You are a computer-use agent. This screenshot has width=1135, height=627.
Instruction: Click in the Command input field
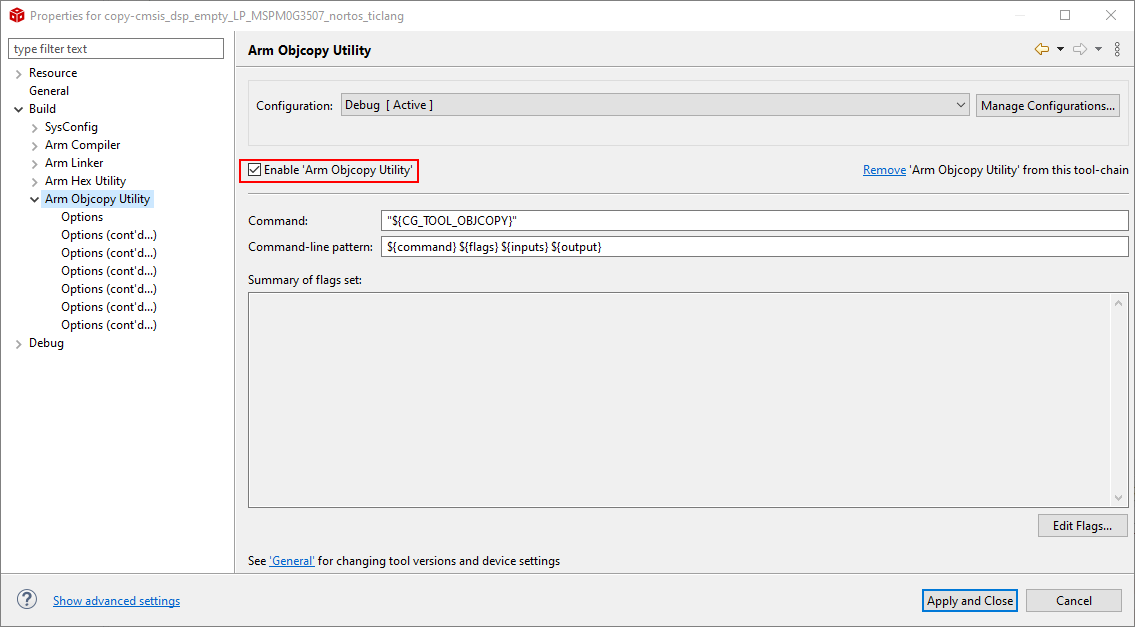point(755,220)
